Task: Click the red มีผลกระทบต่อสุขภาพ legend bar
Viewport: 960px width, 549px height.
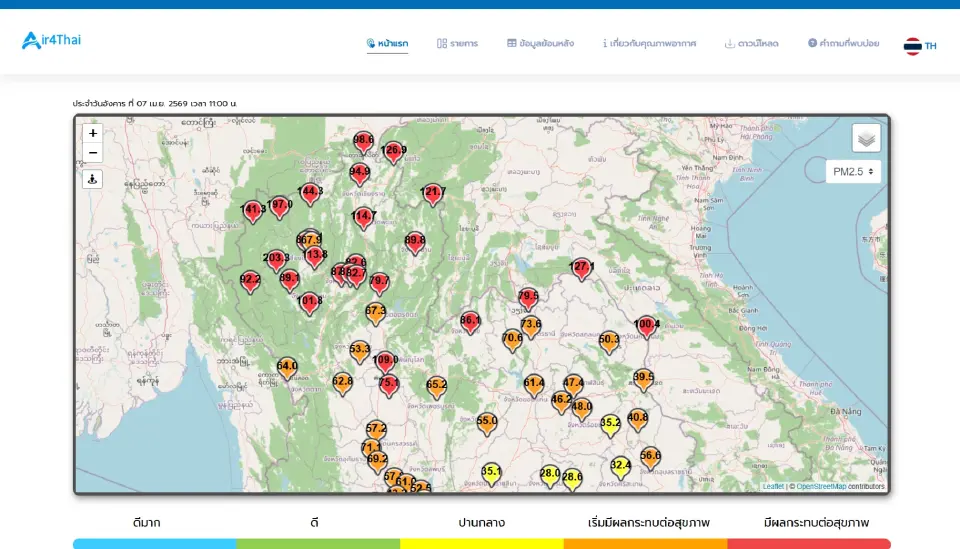Action: (x=809, y=544)
